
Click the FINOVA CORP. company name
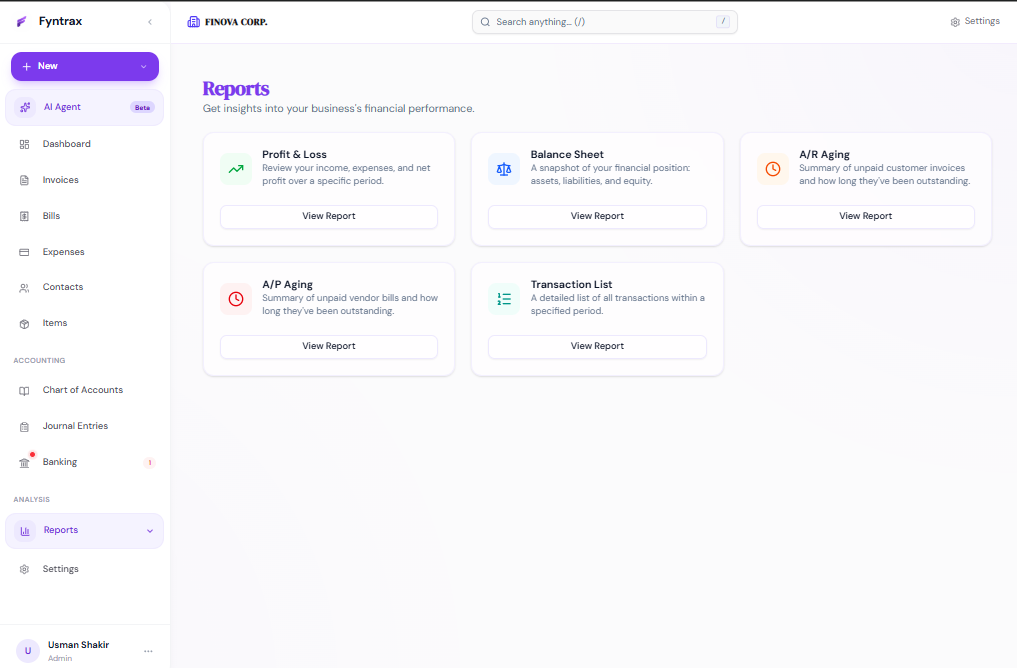[x=236, y=22]
